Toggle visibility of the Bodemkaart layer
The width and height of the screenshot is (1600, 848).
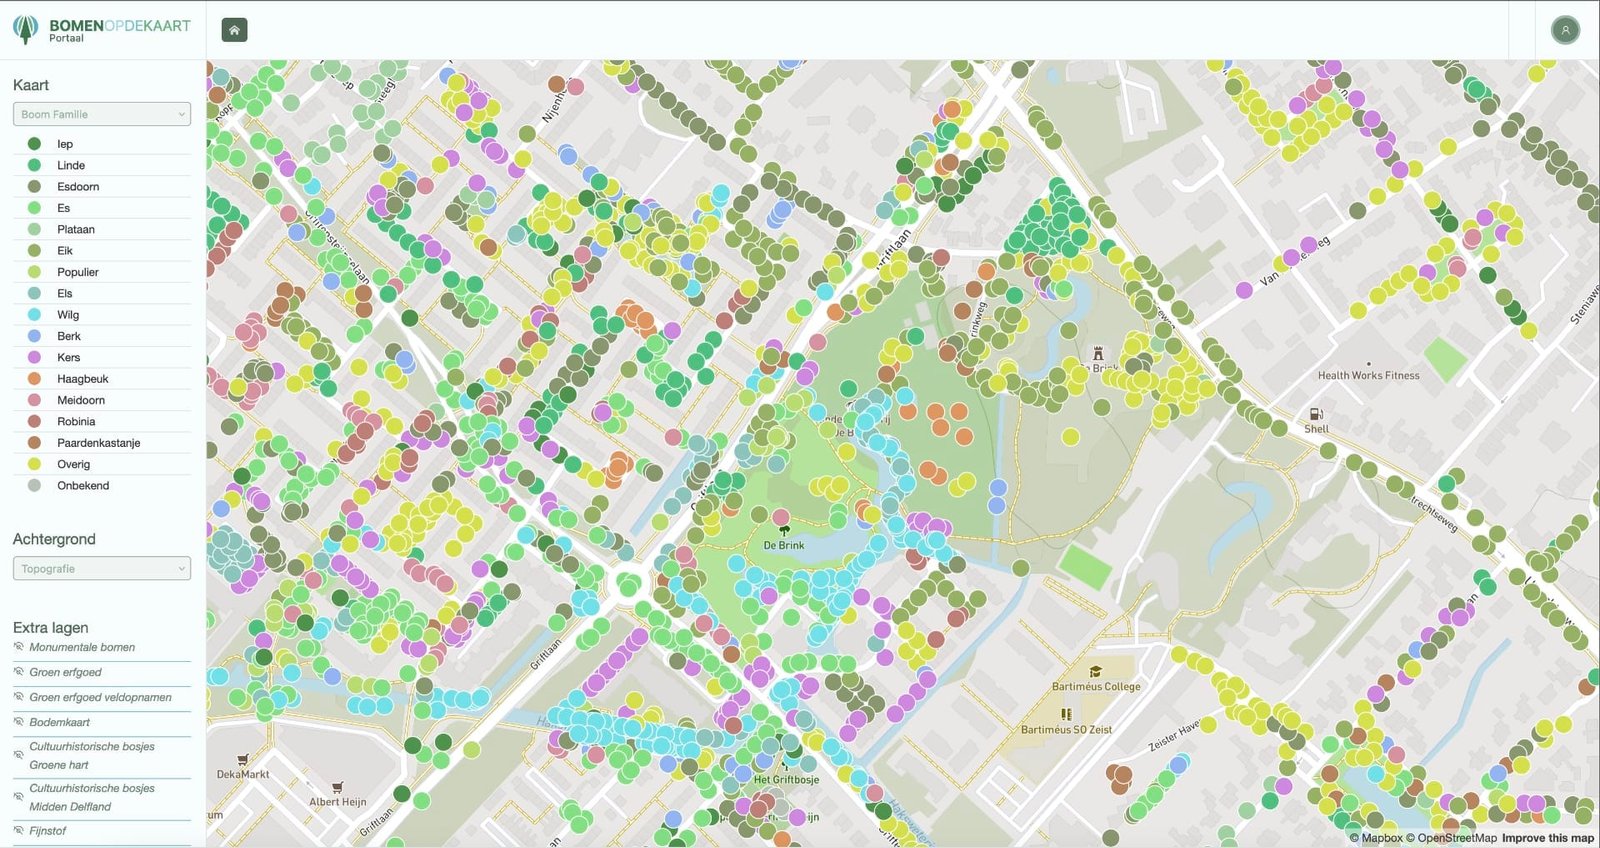(19, 722)
